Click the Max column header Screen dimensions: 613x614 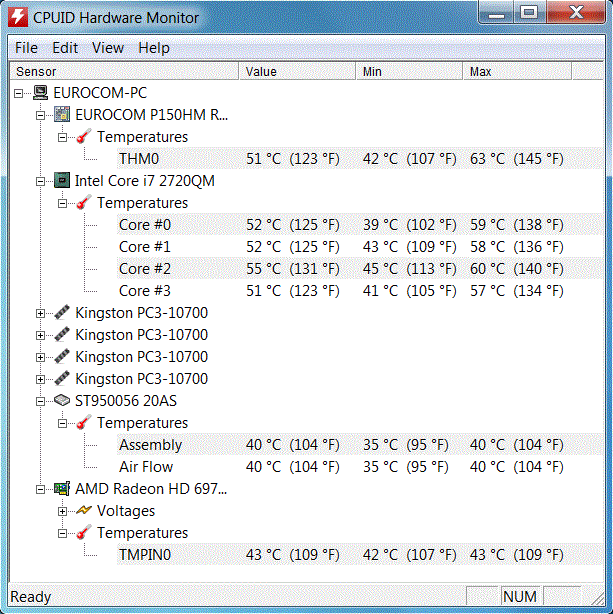517,71
